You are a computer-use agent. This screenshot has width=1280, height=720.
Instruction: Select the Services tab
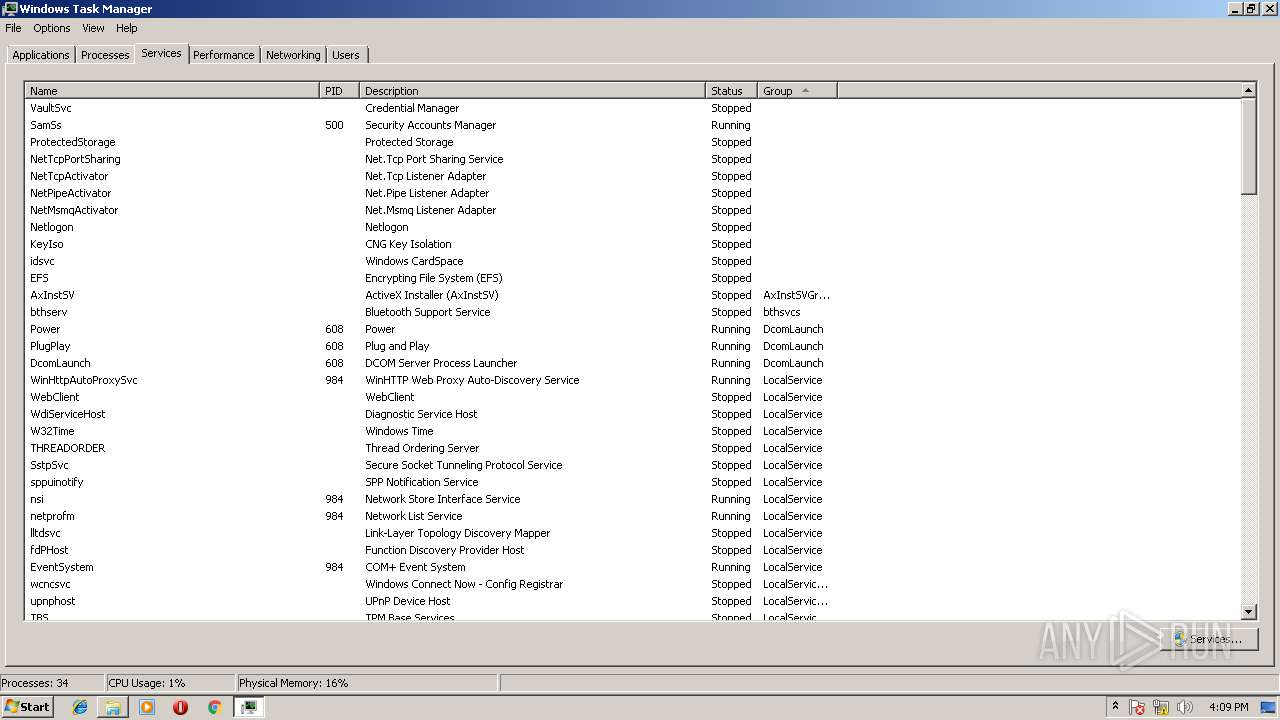[161, 53]
